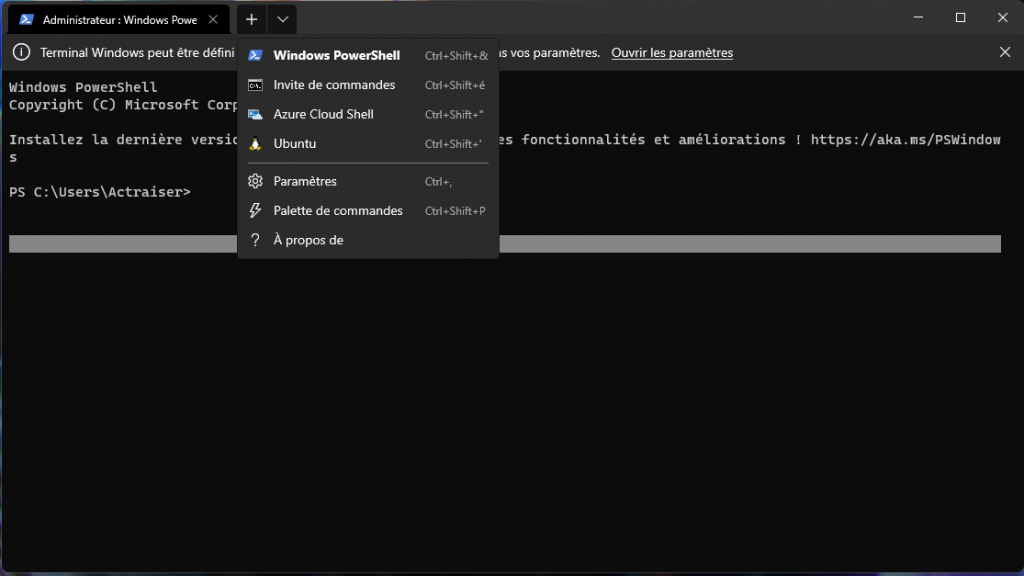Click the PowerShell icon in the tab

pyautogui.click(x=26, y=20)
